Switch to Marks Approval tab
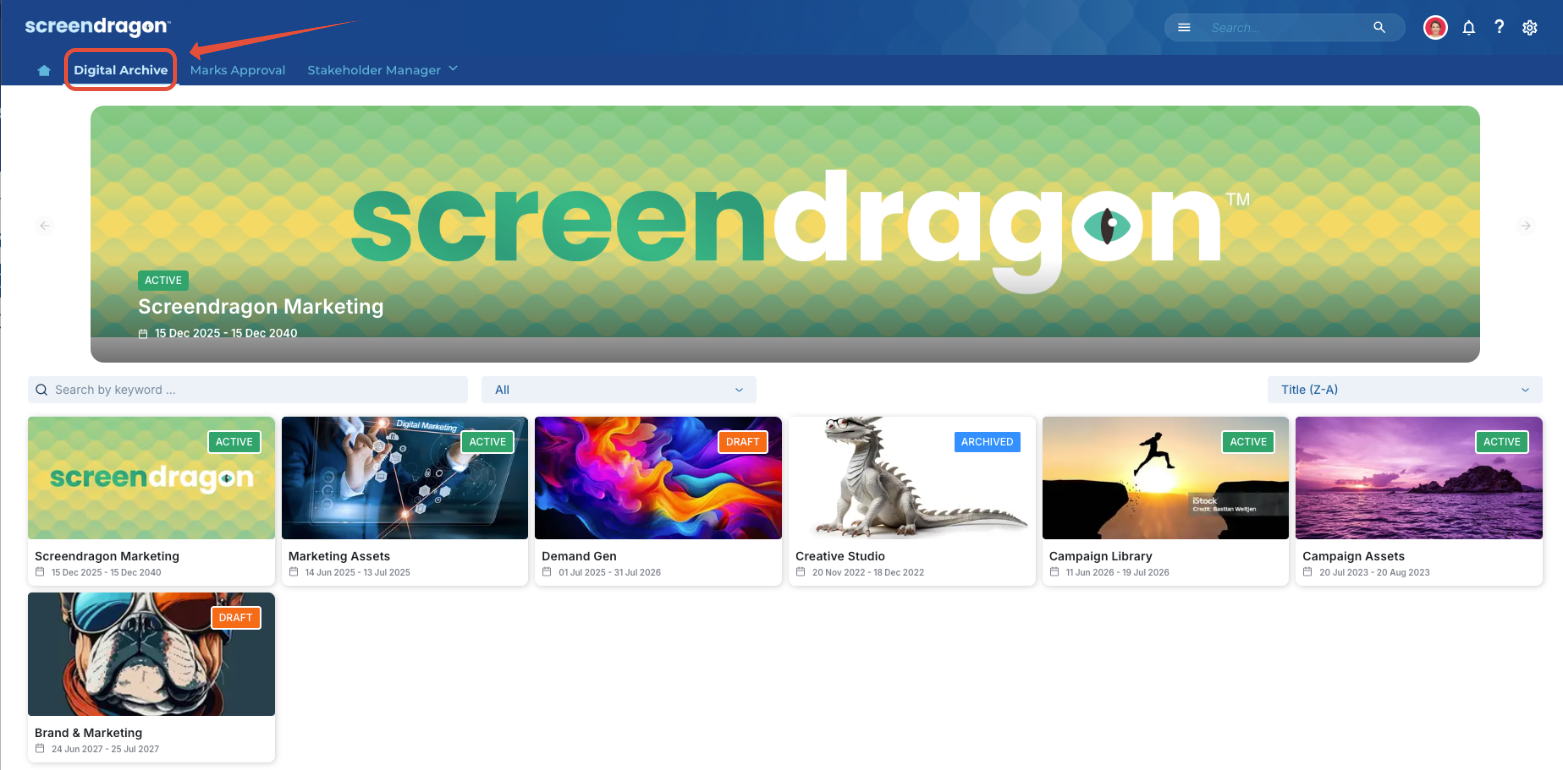This screenshot has height=770, width=1563. 238,70
